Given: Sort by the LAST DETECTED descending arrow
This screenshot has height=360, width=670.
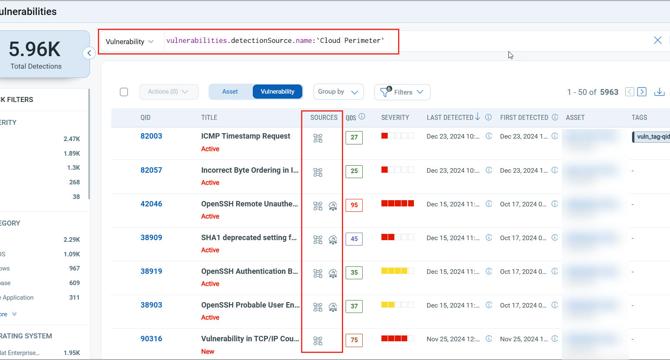Looking at the screenshot, I should (478, 117).
